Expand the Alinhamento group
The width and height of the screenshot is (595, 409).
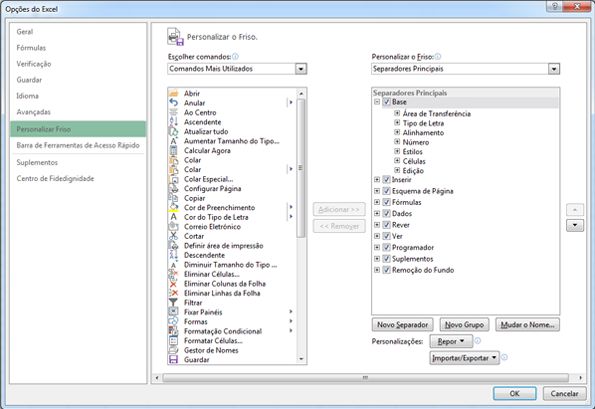point(397,132)
